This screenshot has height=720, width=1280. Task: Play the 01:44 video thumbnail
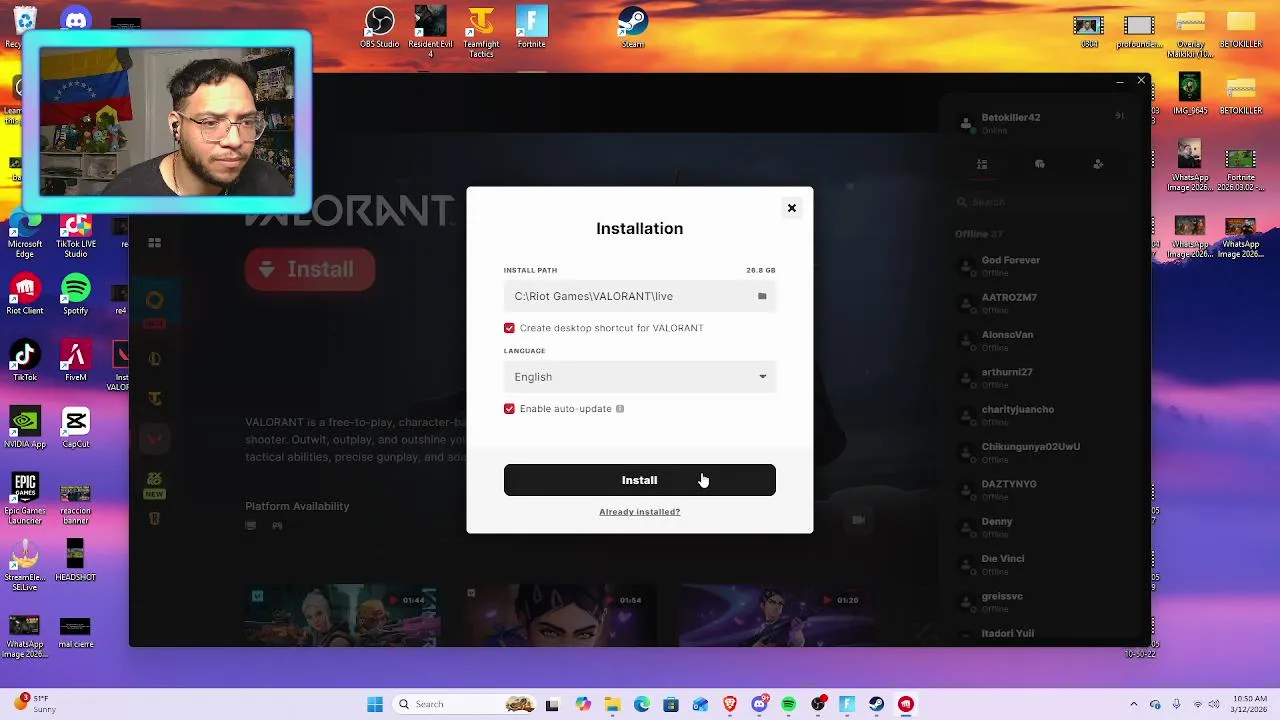click(343, 616)
